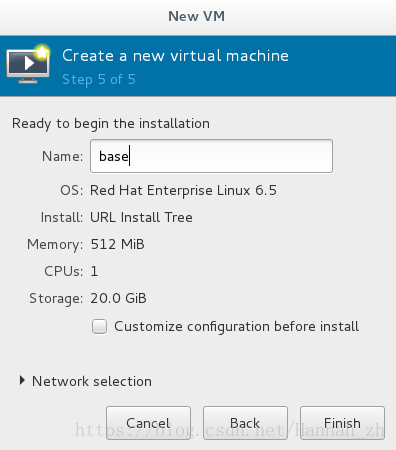
Task: Click the 512 MiB memory value
Action: tap(118, 244)
